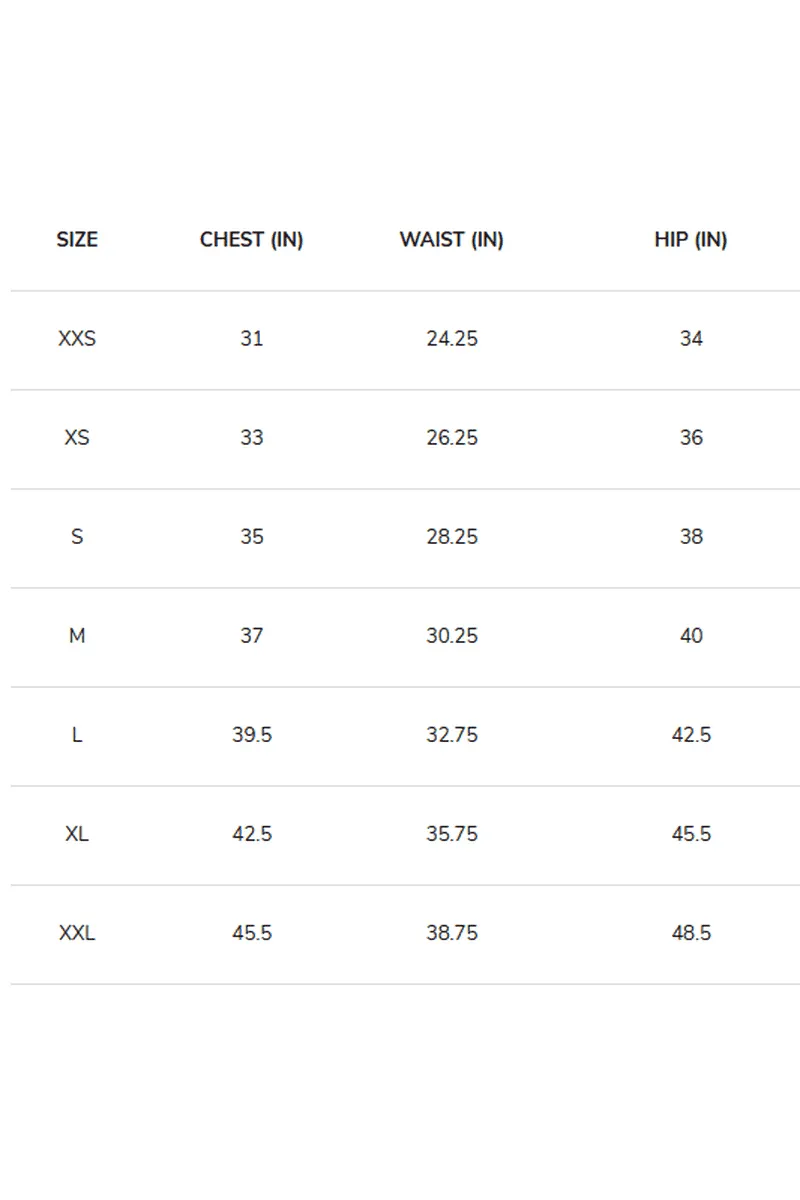
Task: Click hip value 38 for S
Action: pyautogui.click(x=691, y=537)
